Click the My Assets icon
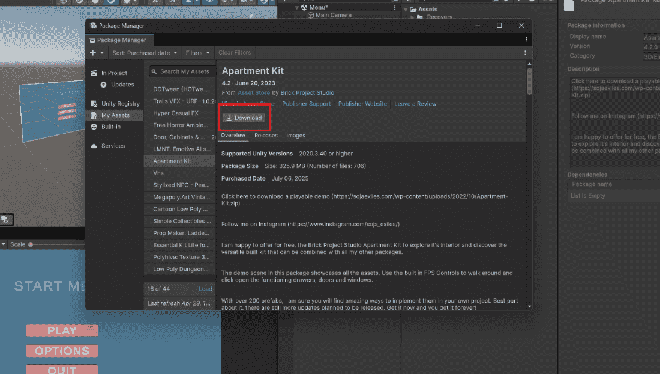This screenshot has height=374, width=660. tap(94, 115)
